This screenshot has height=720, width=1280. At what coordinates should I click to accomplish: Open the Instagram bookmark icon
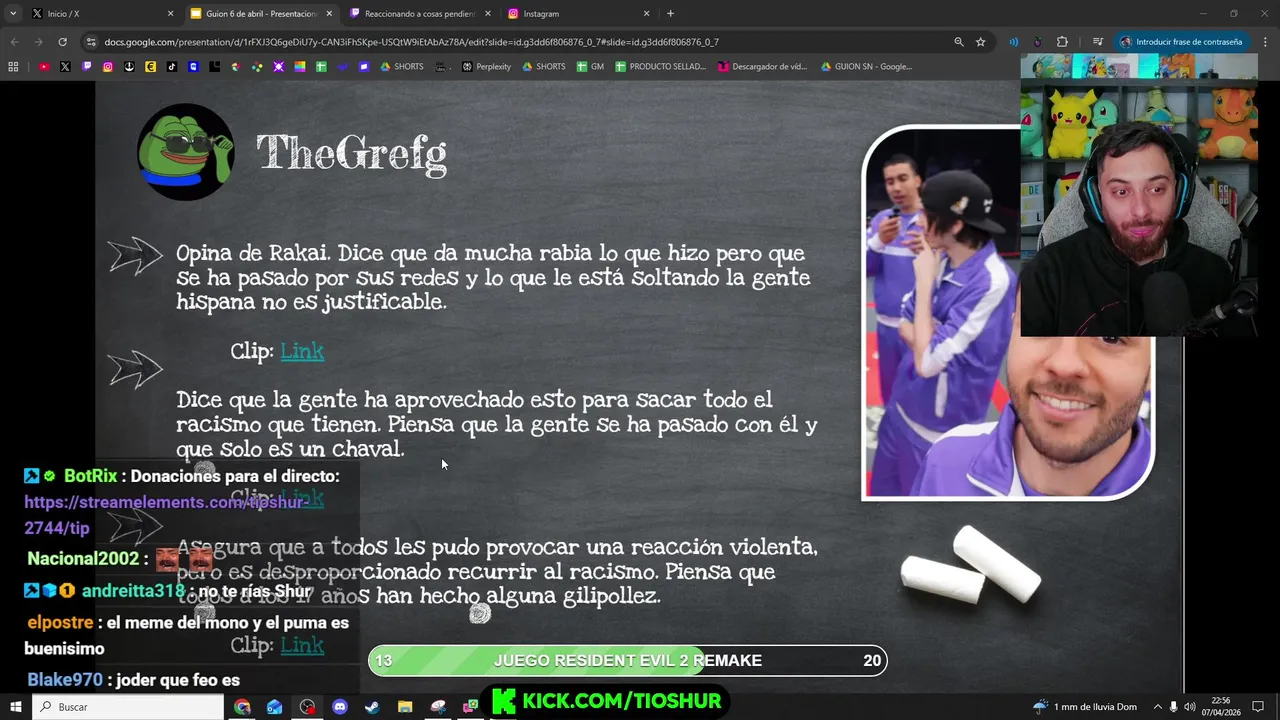click(x=108, y=67)
